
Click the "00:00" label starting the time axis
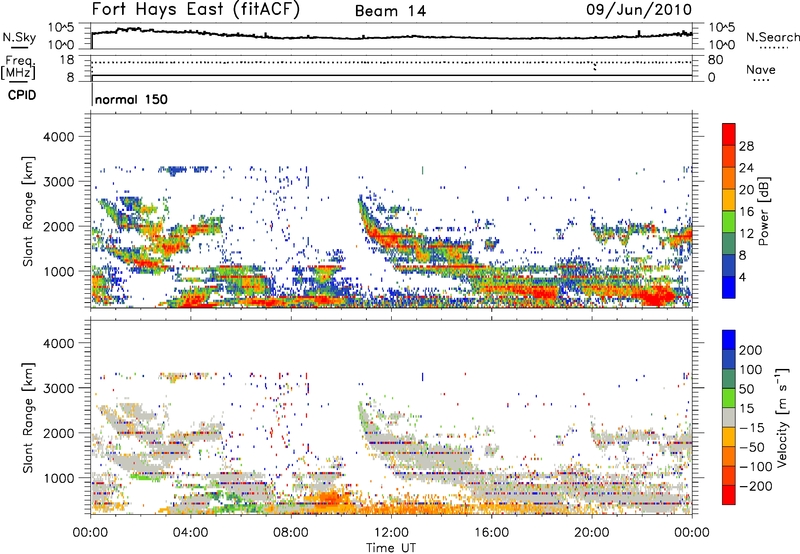(x=90, y=533)
